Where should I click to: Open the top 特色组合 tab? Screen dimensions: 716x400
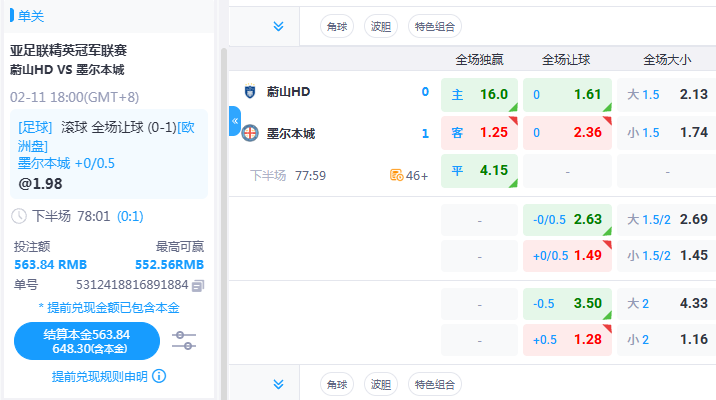click(433, 26)
